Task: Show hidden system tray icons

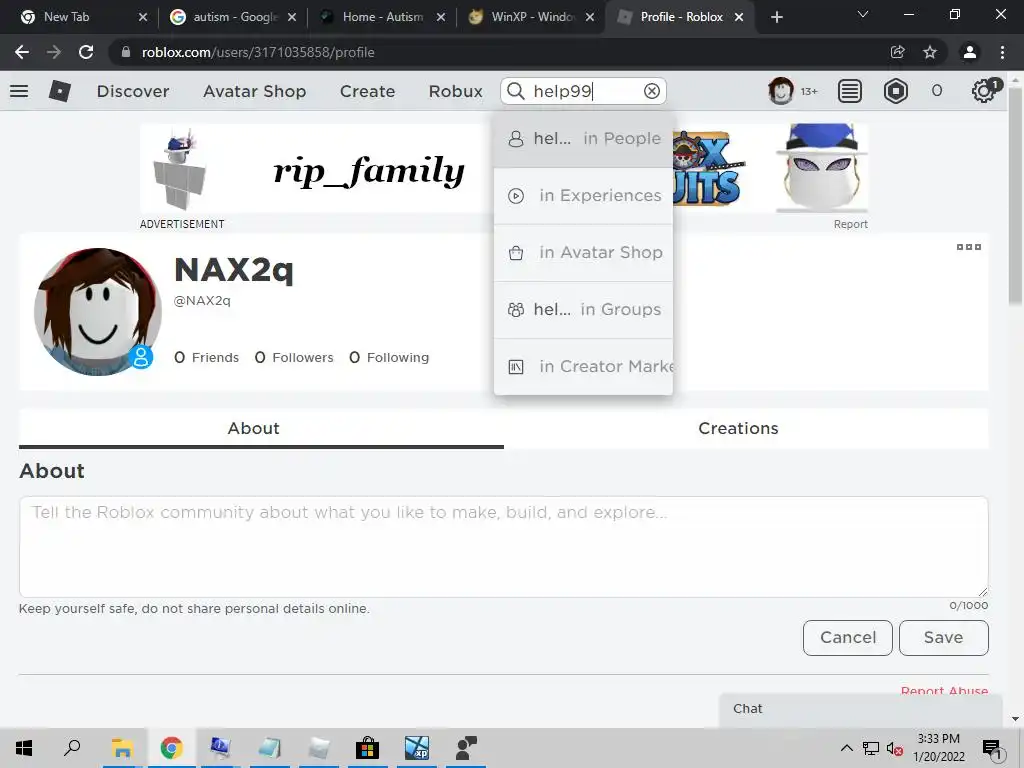Action: pos(846,748)
